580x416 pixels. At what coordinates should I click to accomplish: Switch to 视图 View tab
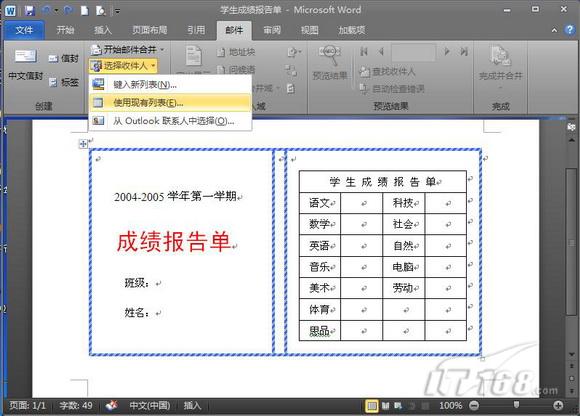(x=310, y=30)
